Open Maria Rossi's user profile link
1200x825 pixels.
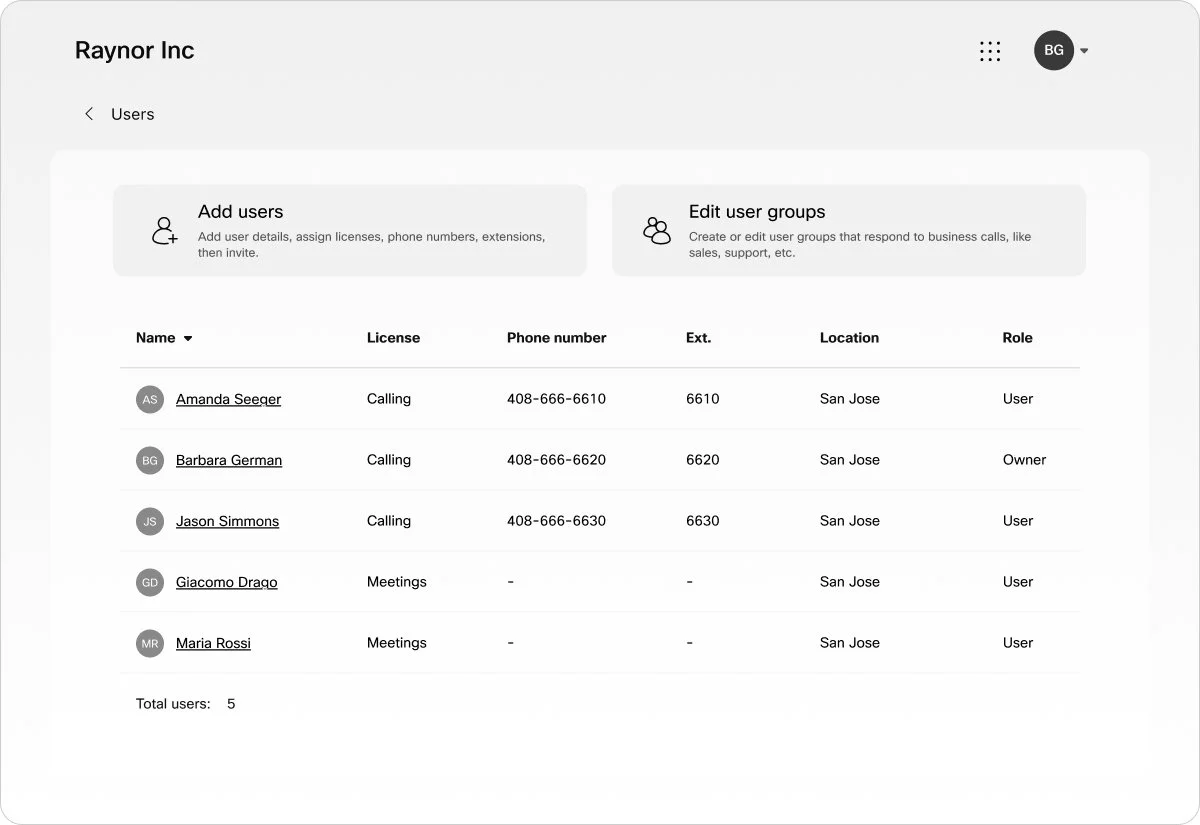(213, 643)
